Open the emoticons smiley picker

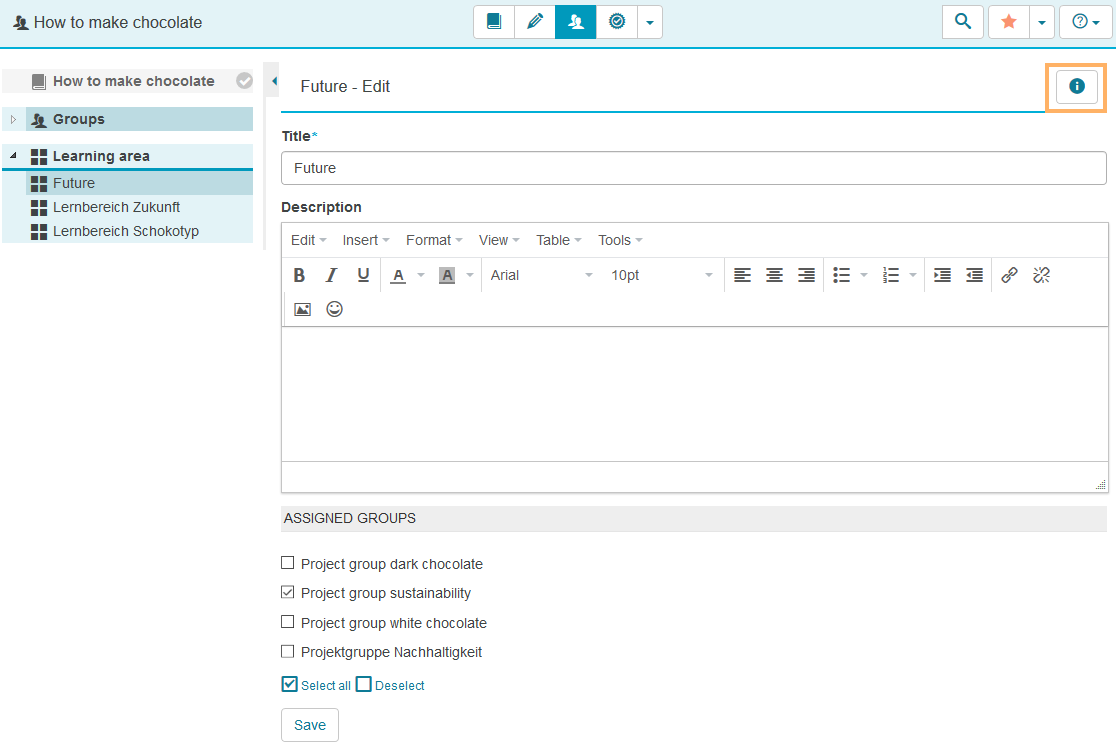[334, 309]
